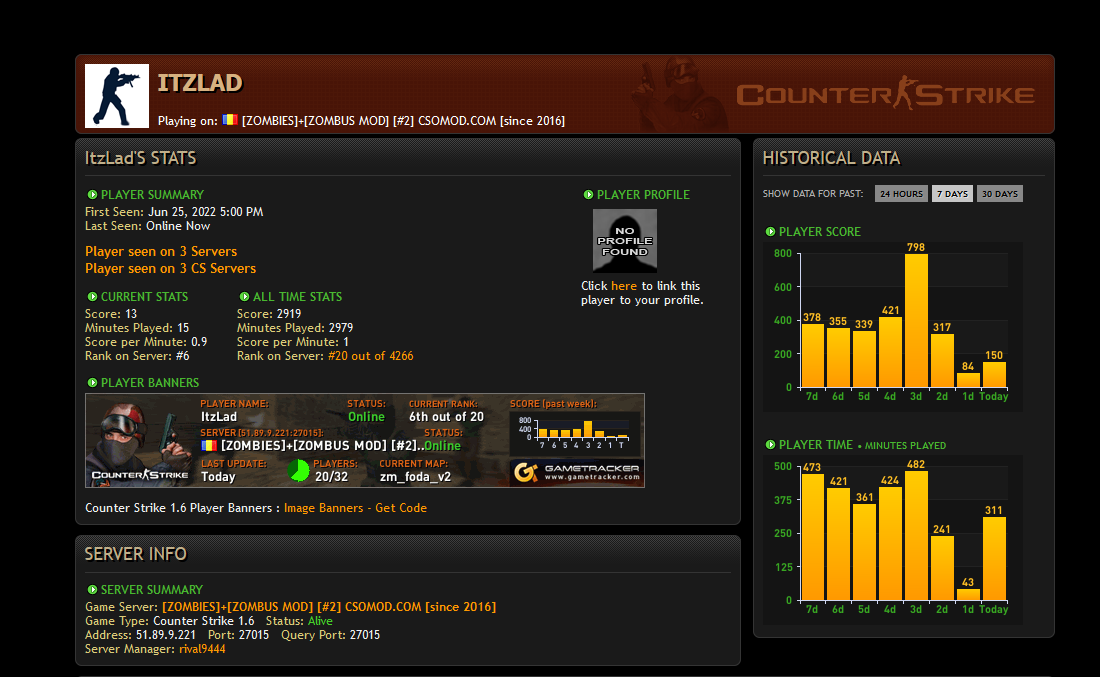Viewport: 1100px width, 677px height.
Task: Click the Counter-Strike logo in header
Action: [x=885, y=95]
